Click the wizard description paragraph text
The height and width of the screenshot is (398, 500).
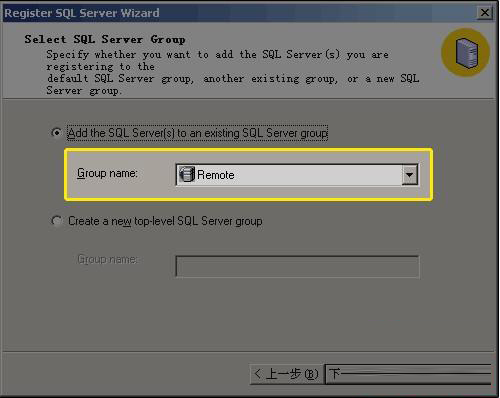[x=233, y=72]
